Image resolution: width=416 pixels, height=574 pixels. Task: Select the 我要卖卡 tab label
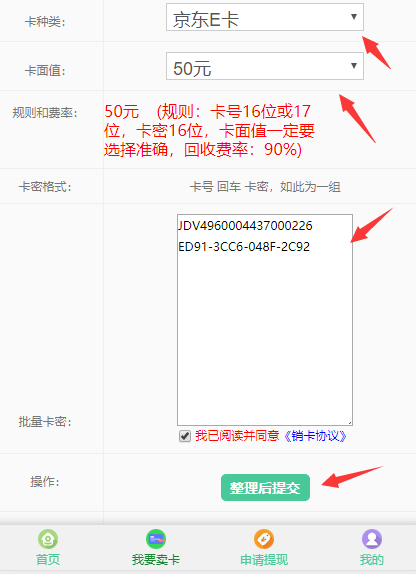point(156,559)
